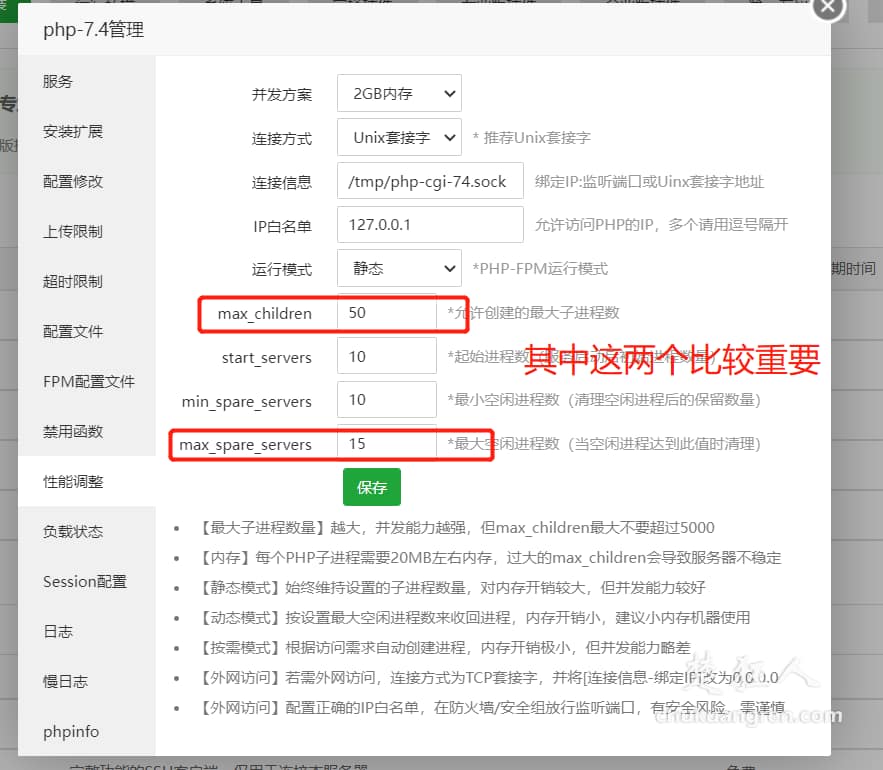View the 配置文件 section
This screenshot has height=770, width=883.
[71, 331]
